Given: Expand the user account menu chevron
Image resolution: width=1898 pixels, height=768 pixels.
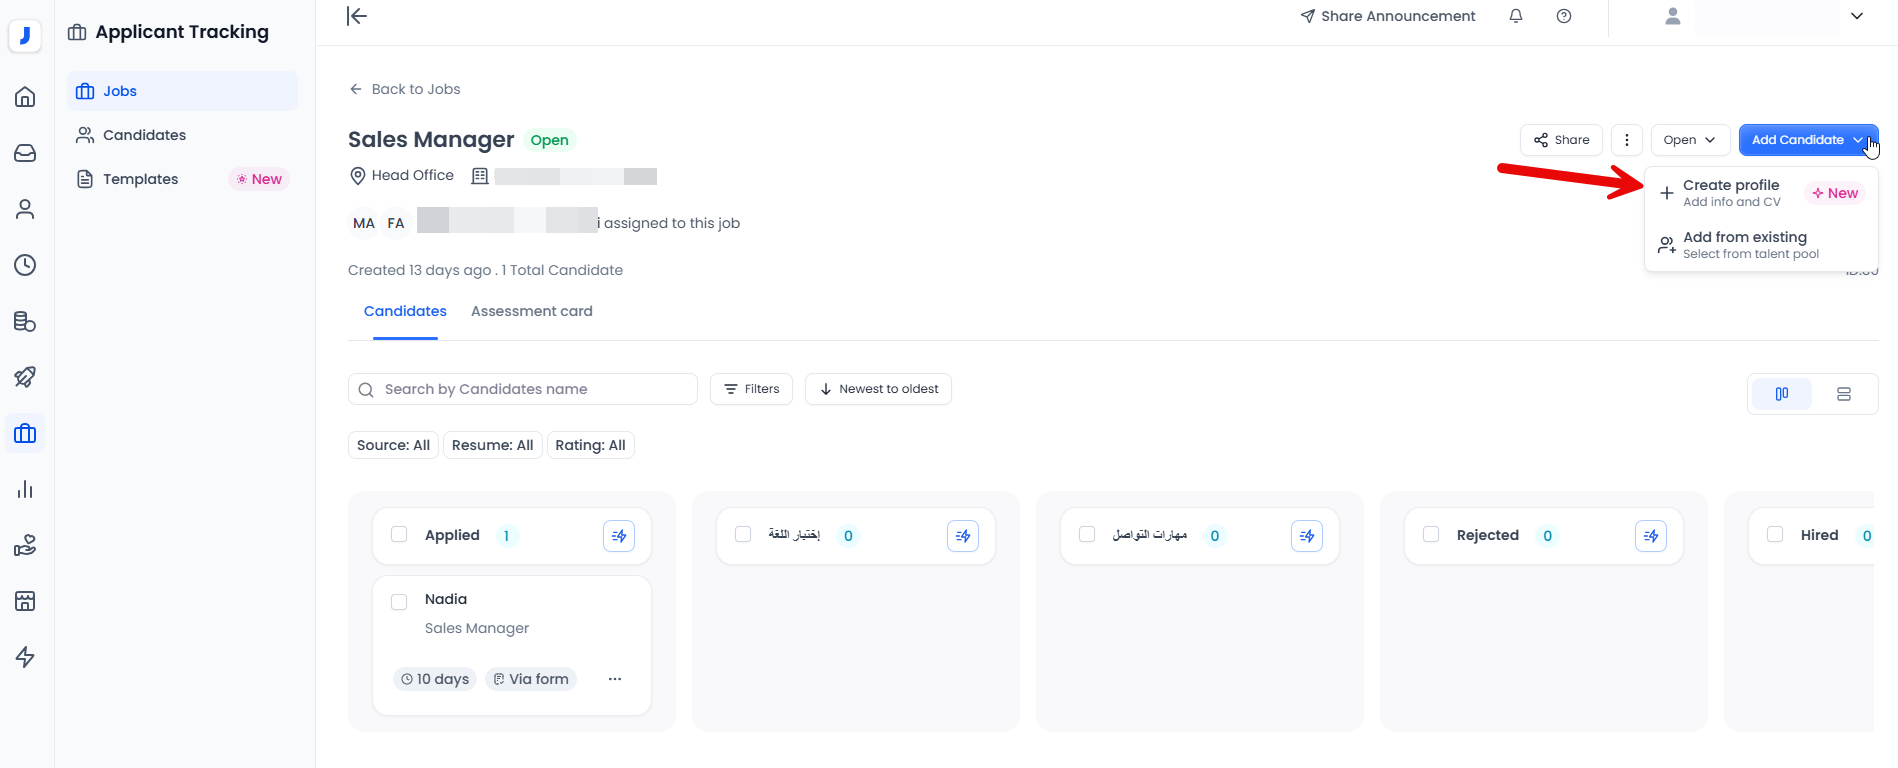Looking at the screenshot, I should (x=1856, y=16).
